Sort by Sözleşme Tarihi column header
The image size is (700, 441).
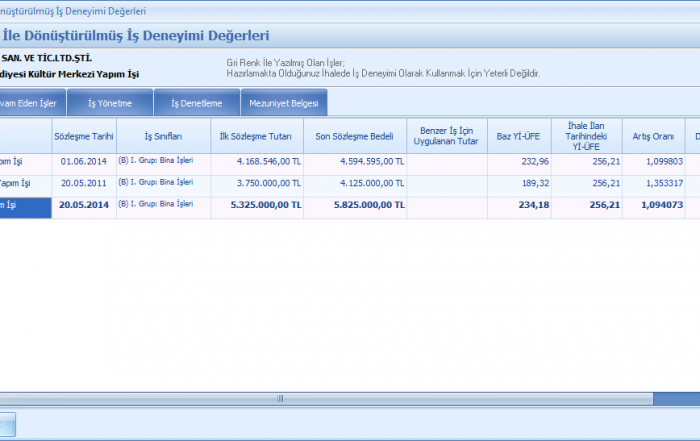(84, 135)
